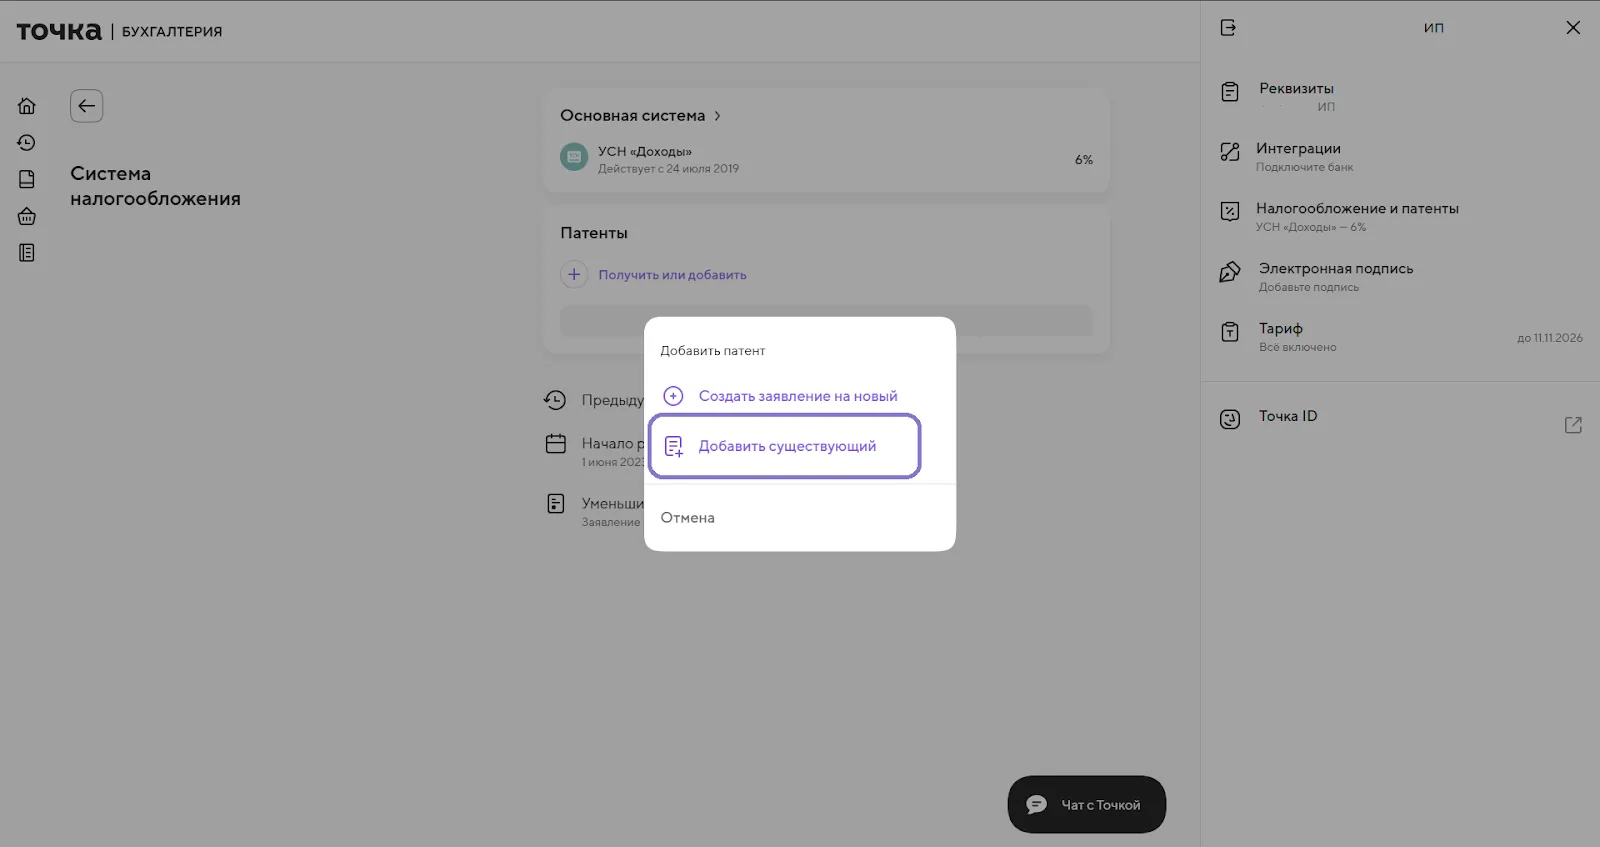
Task: Close the ИП profile panel
Action: click(x=1573, y=28)
